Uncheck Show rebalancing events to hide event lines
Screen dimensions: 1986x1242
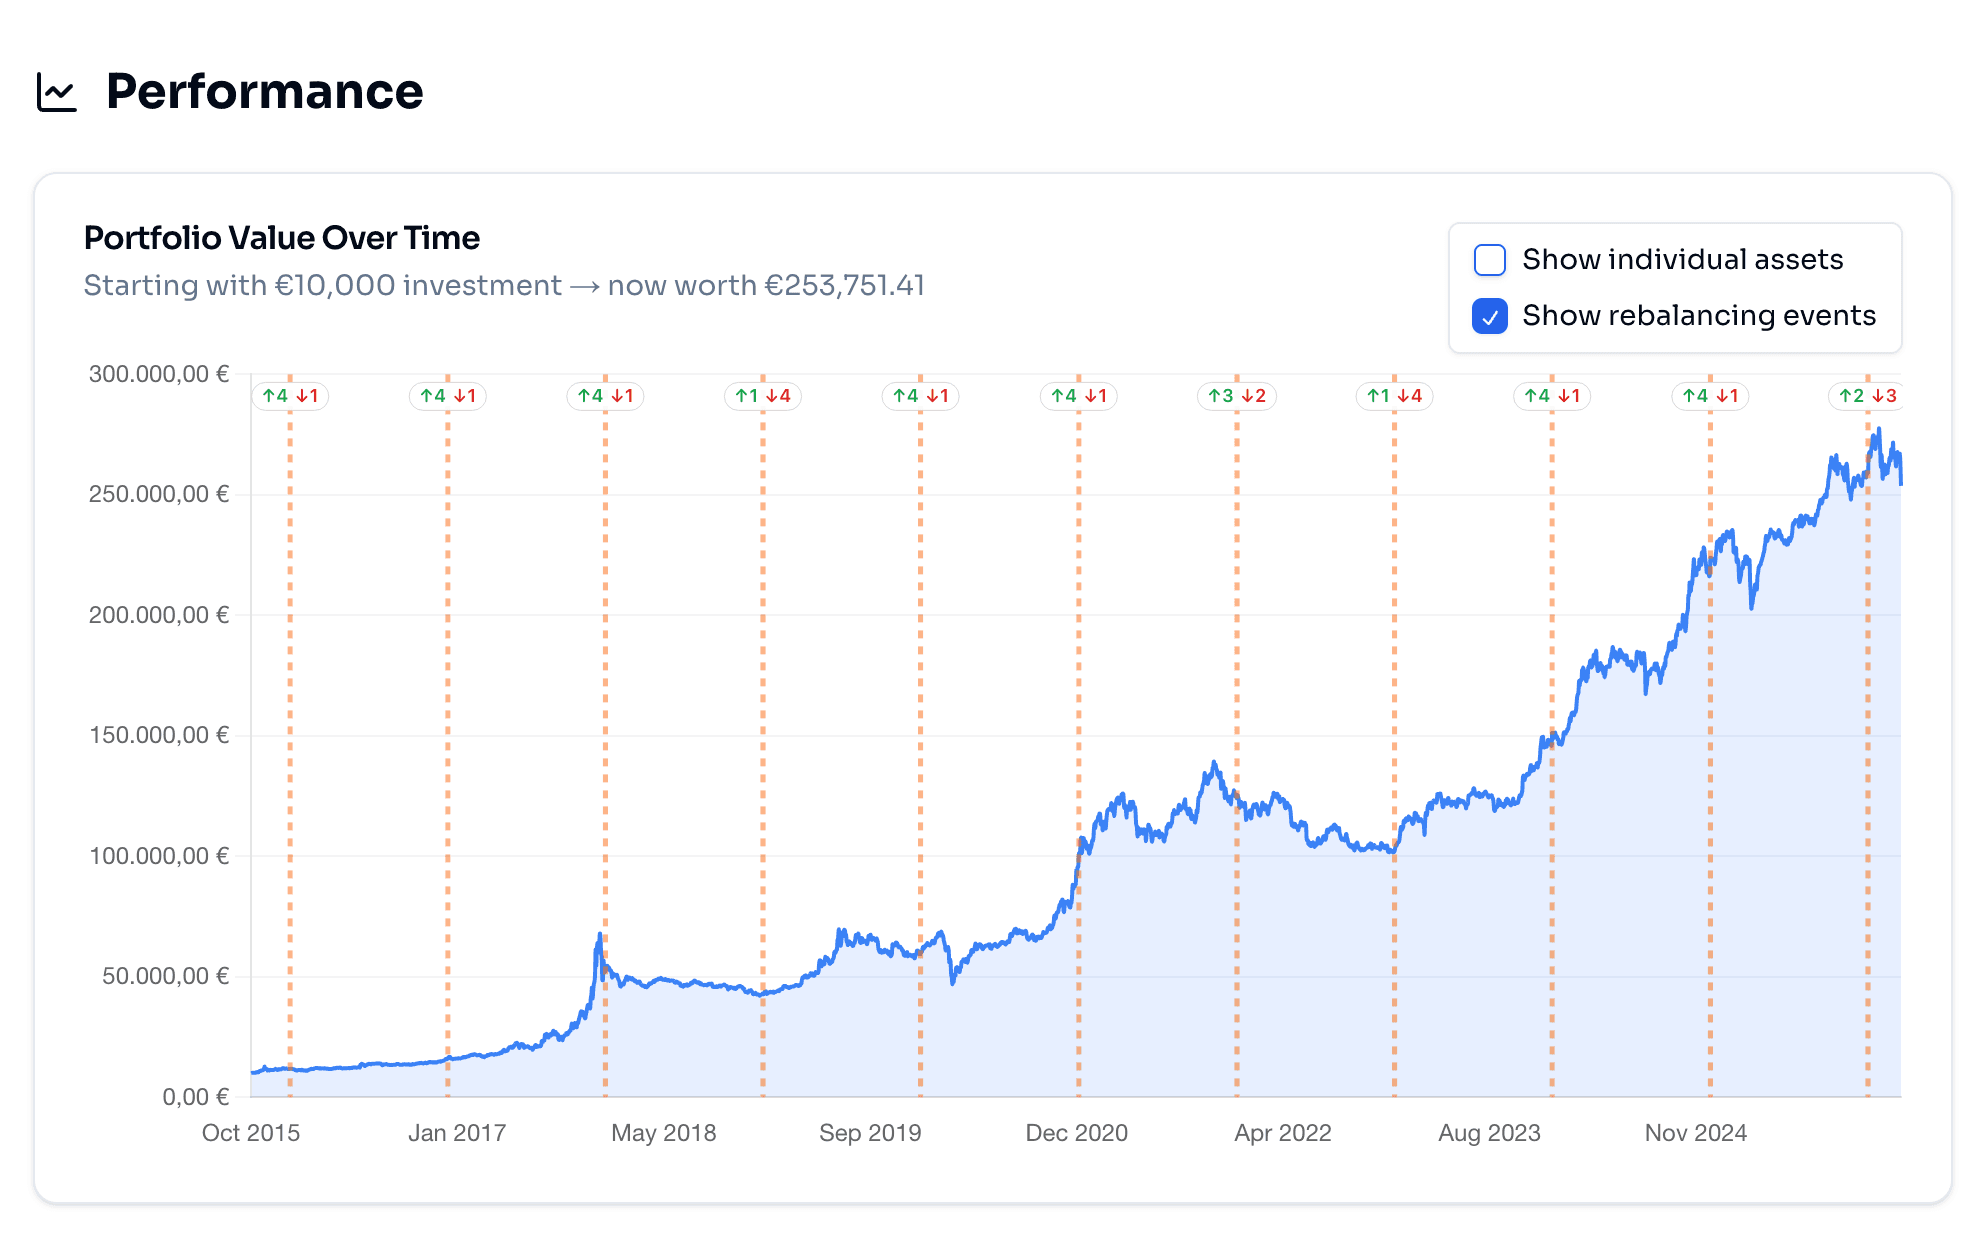pos(1490,315)
